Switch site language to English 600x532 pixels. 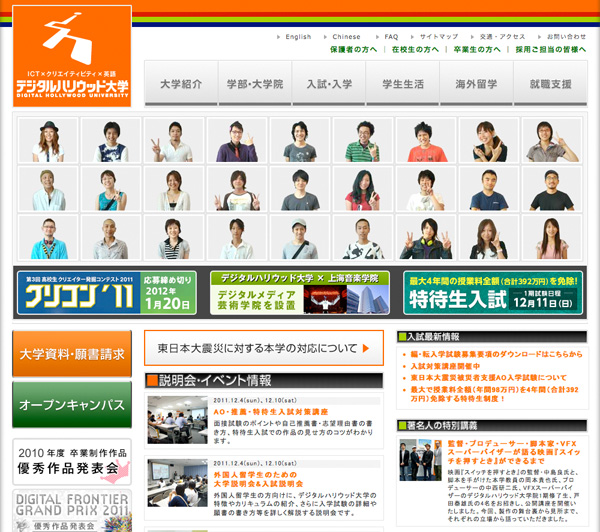pyautogui.click(x=297, y=36)
